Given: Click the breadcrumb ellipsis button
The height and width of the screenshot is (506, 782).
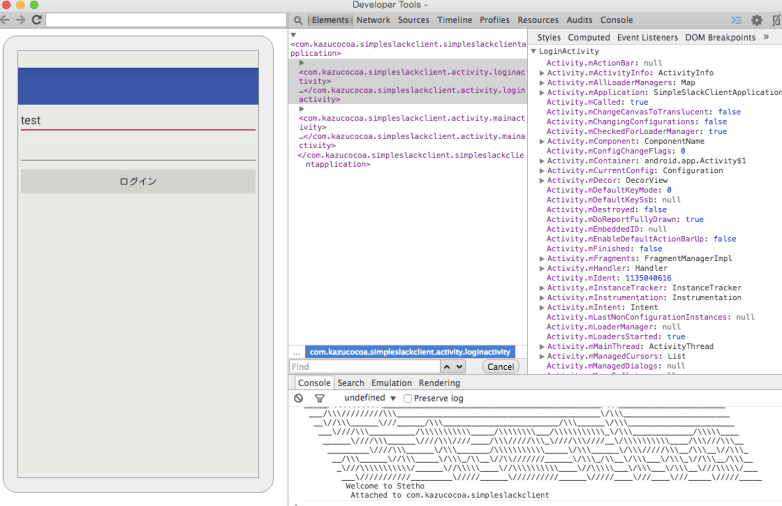Looking at the screenshot, I should 296,352.
